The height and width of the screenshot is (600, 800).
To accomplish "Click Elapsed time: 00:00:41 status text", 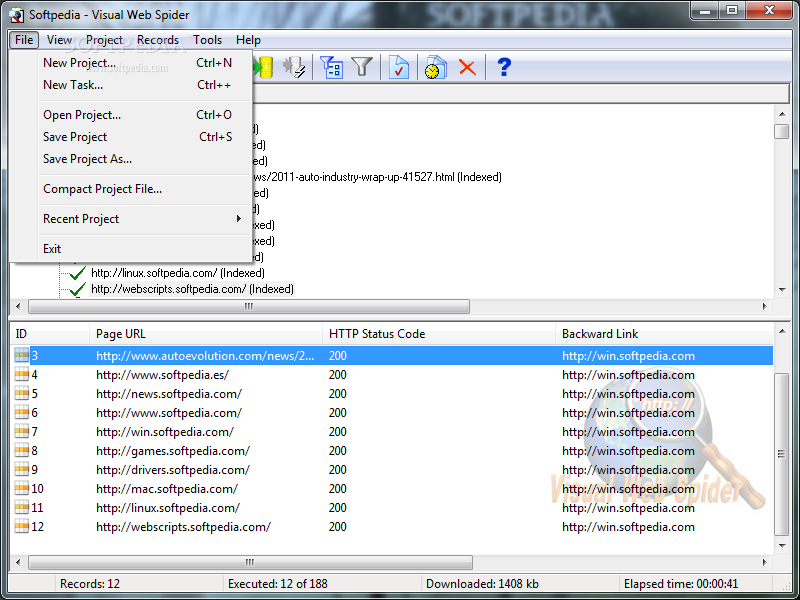I will [x=681, y=584].
